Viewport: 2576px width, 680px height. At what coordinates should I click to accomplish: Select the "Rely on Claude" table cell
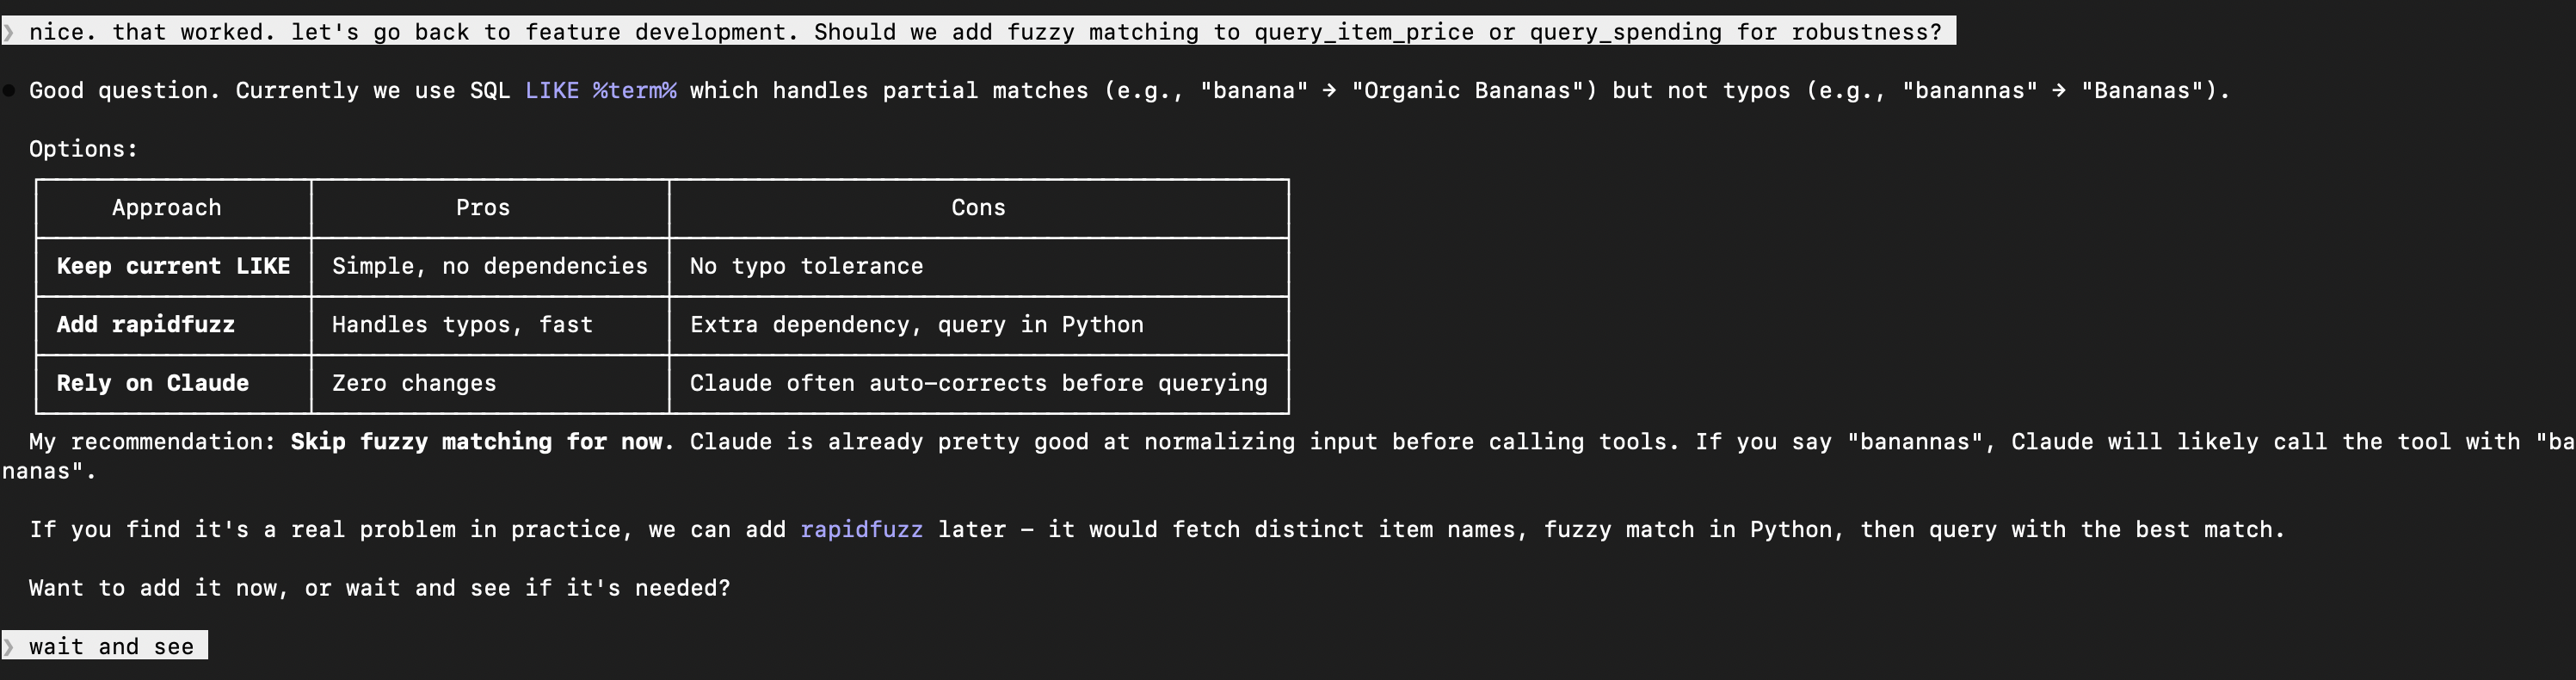coord(153,384)
